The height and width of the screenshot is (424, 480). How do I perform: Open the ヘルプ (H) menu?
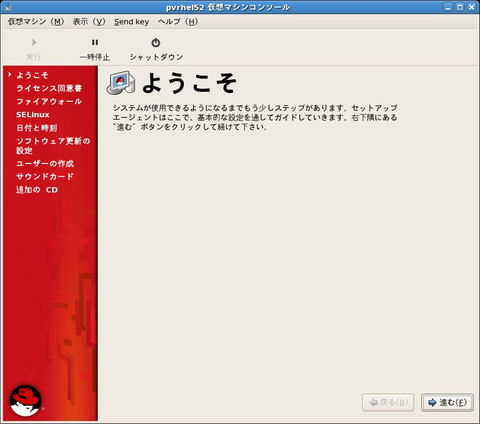coord(178,22)
